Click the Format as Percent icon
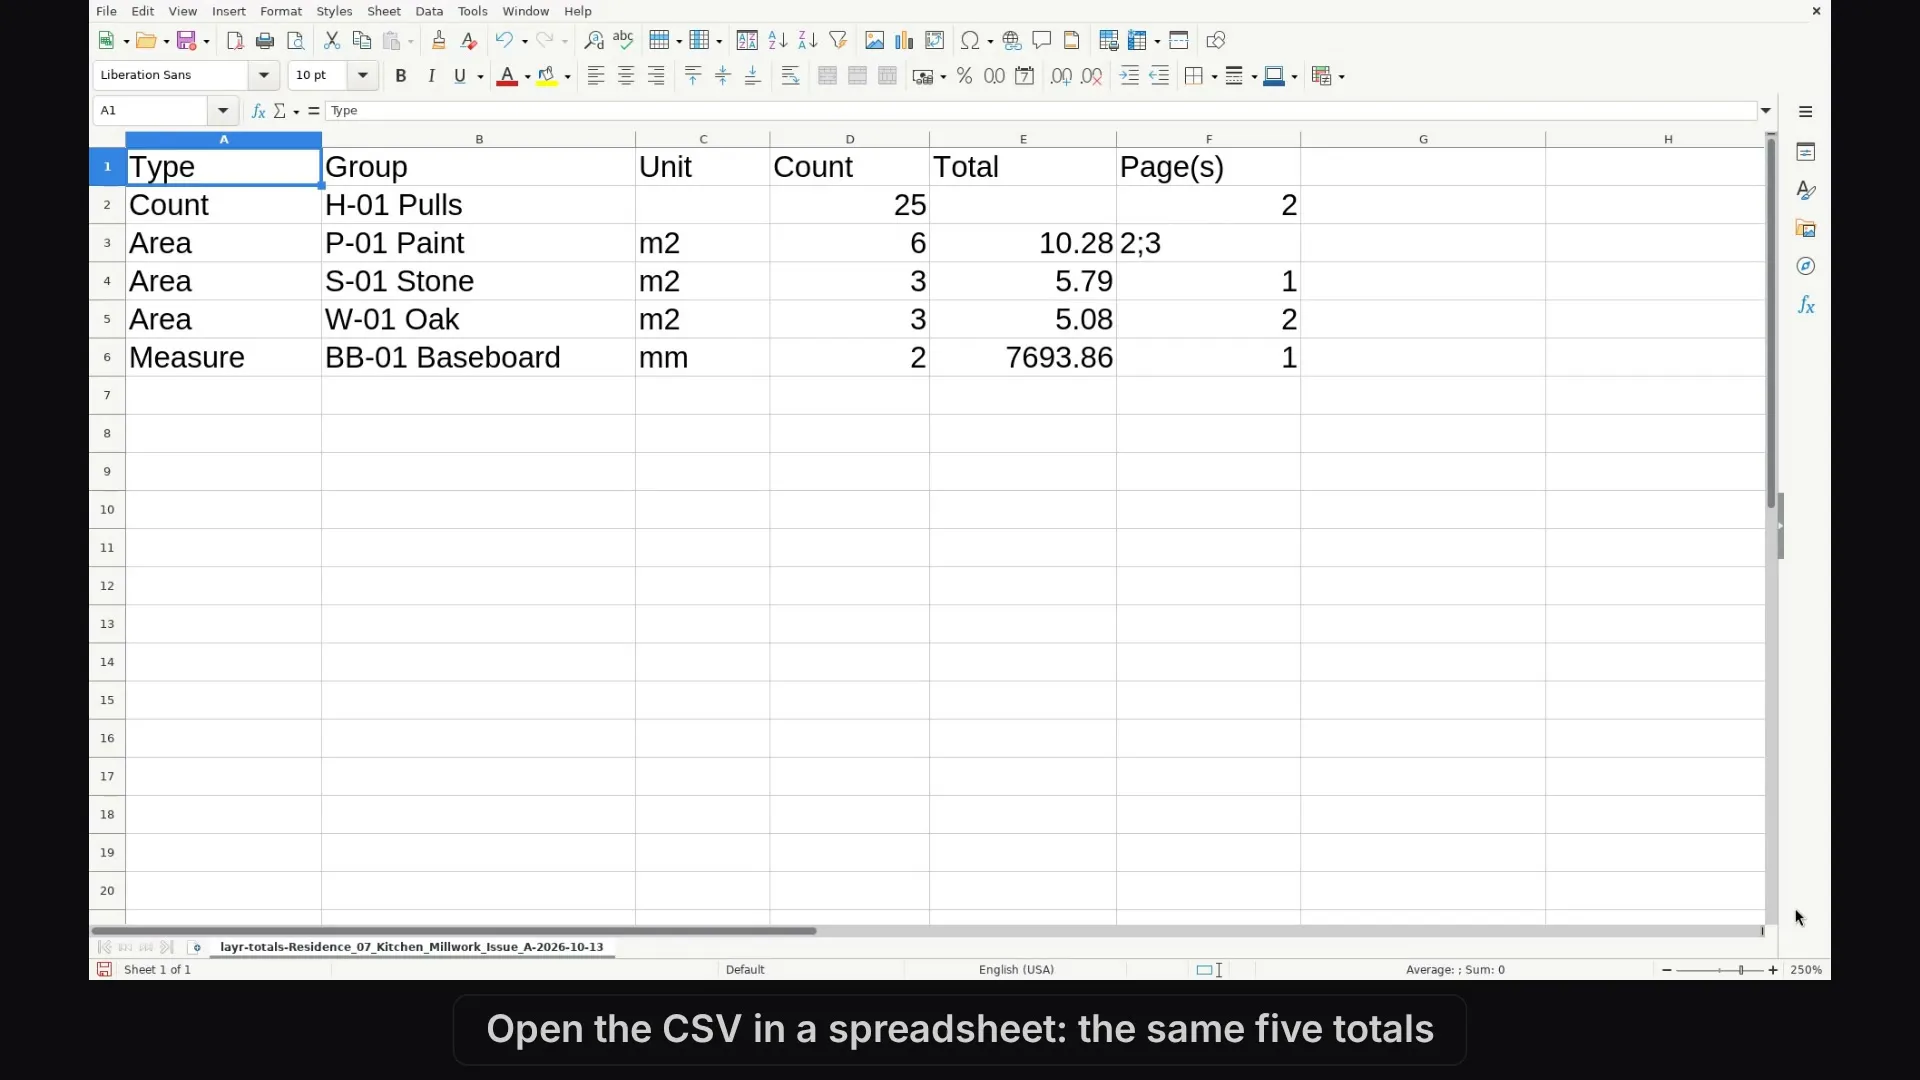 click(x=965, y=76)
